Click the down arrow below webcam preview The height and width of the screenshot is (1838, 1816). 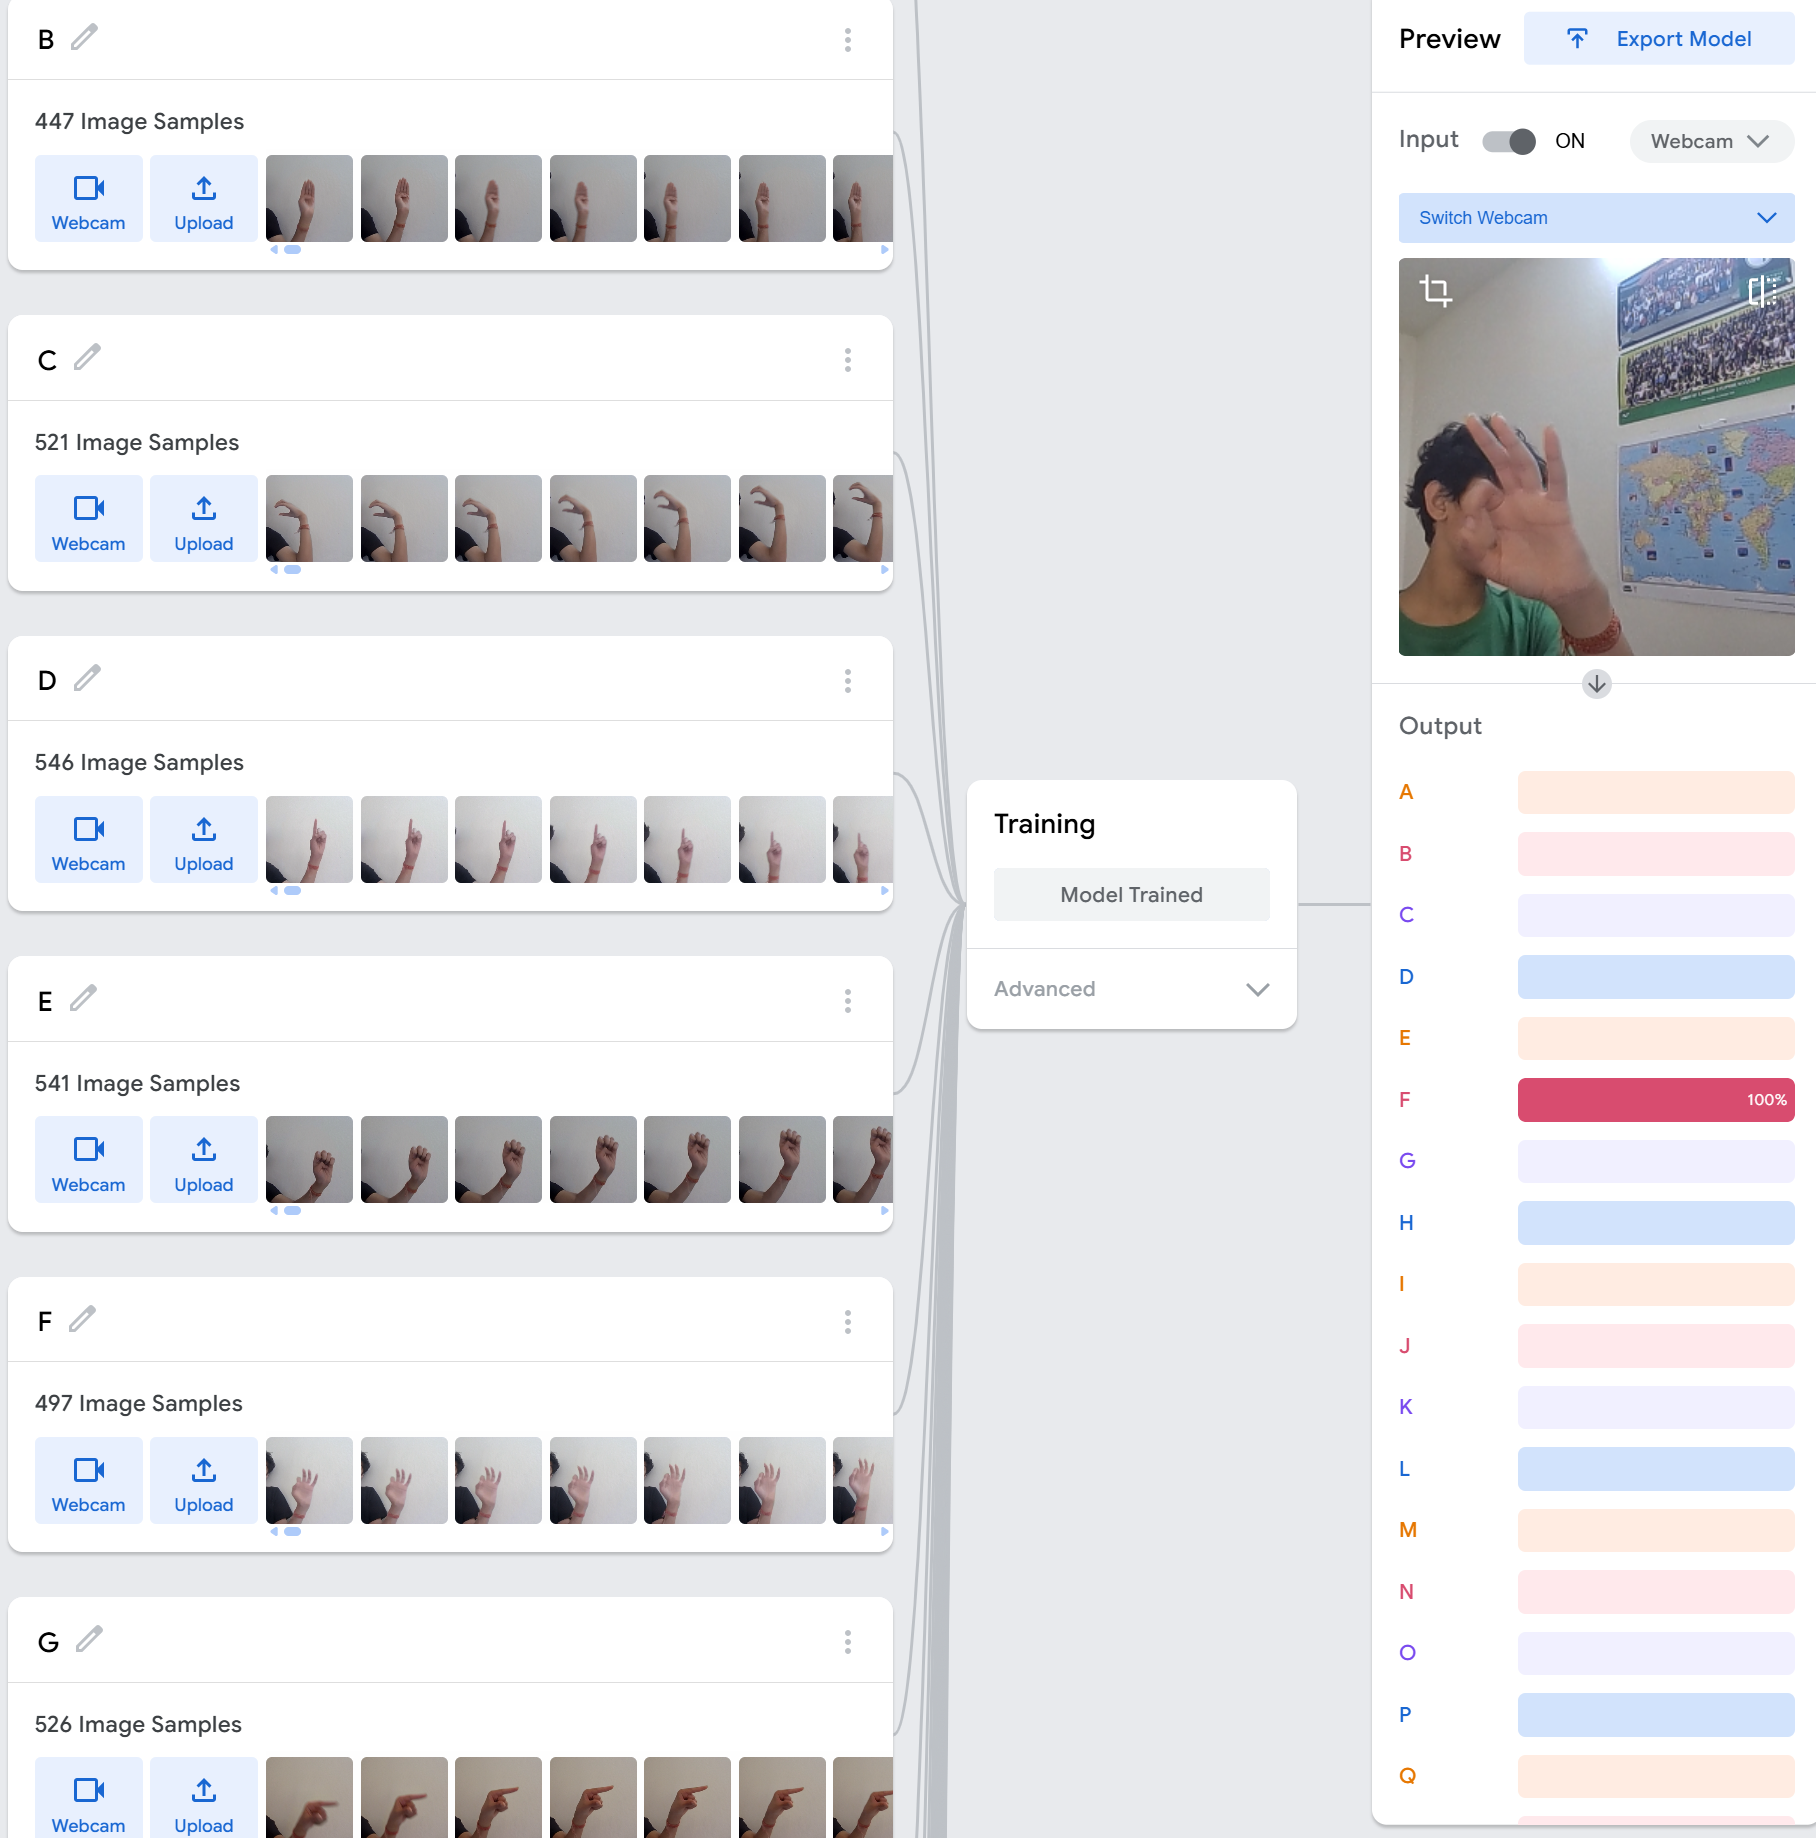pyautogui.click(x=1597, y=684)
